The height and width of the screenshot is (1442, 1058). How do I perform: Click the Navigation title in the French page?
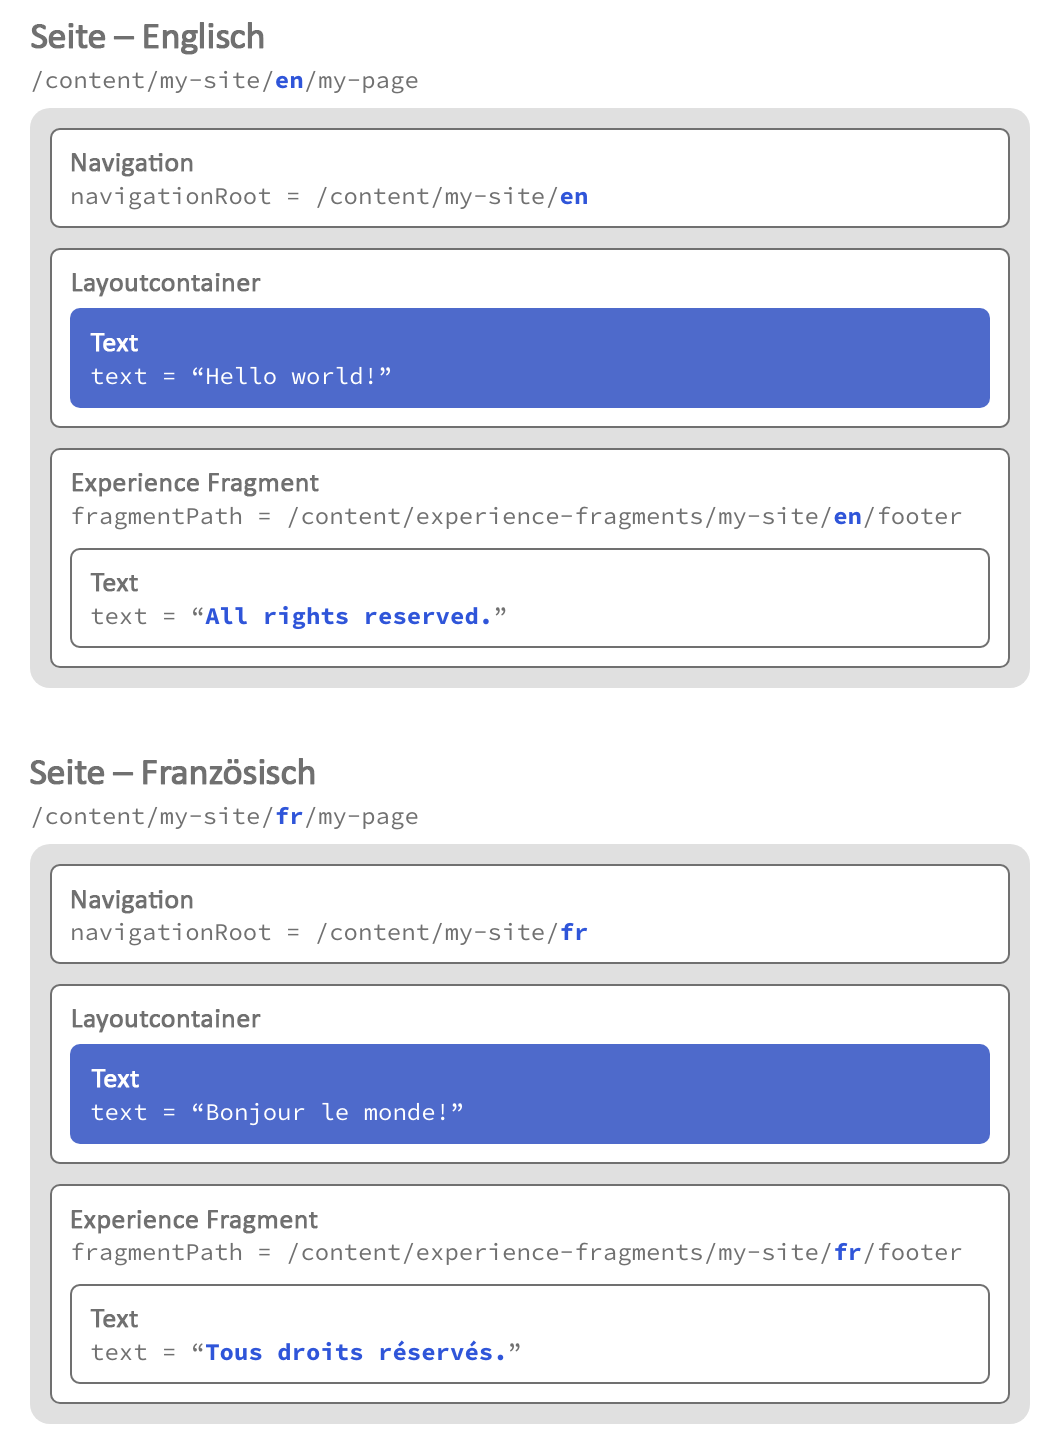132,900
